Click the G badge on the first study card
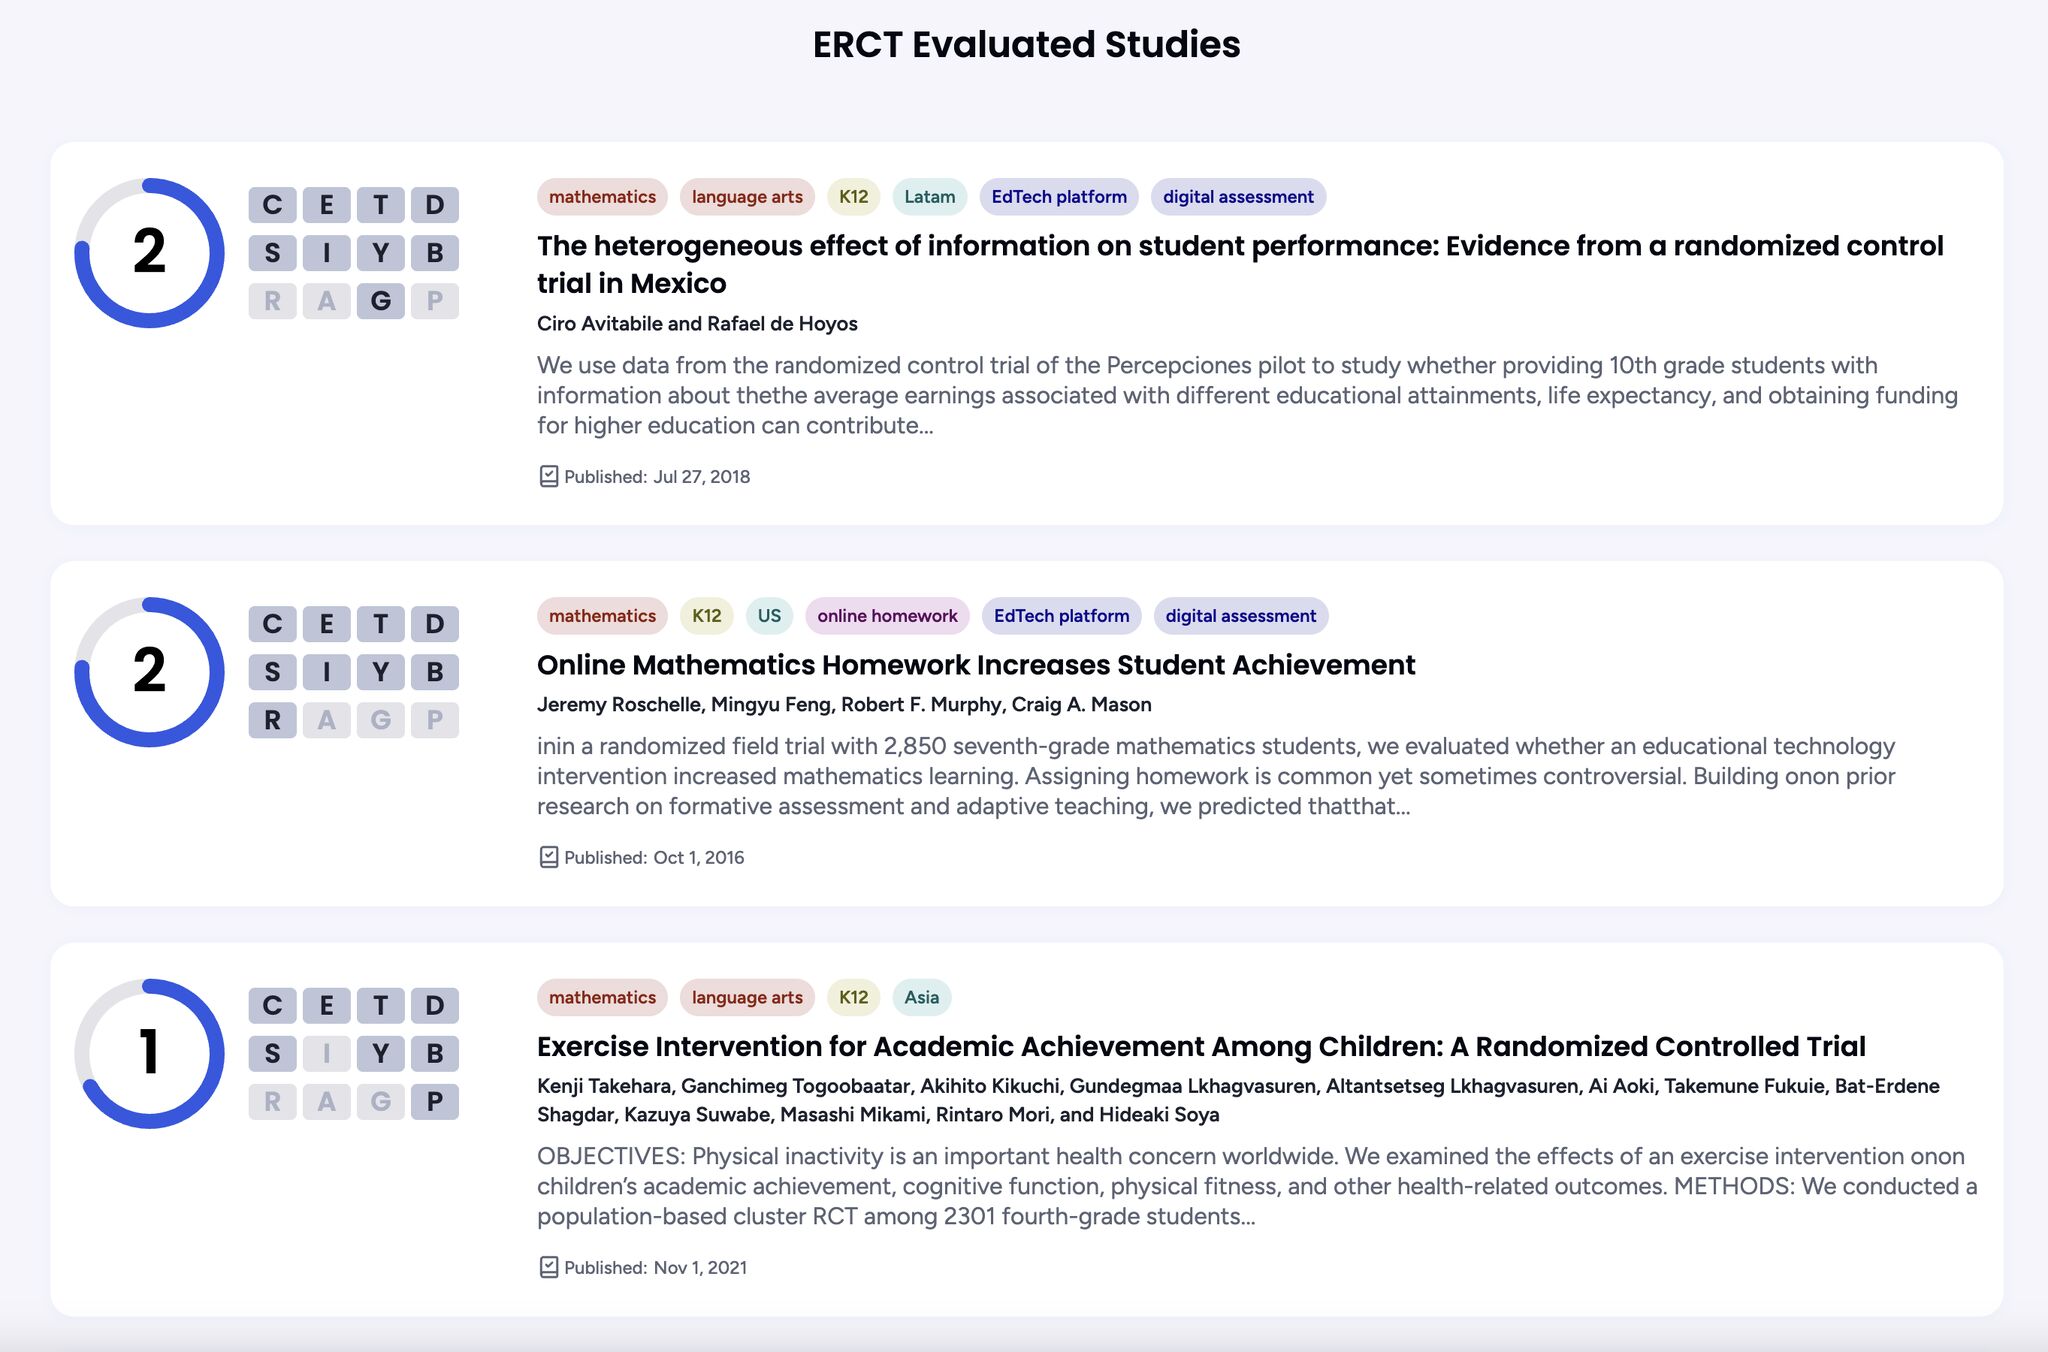Image resolution: width=2048 pixels, height=1352 pixels. [380, 299]
